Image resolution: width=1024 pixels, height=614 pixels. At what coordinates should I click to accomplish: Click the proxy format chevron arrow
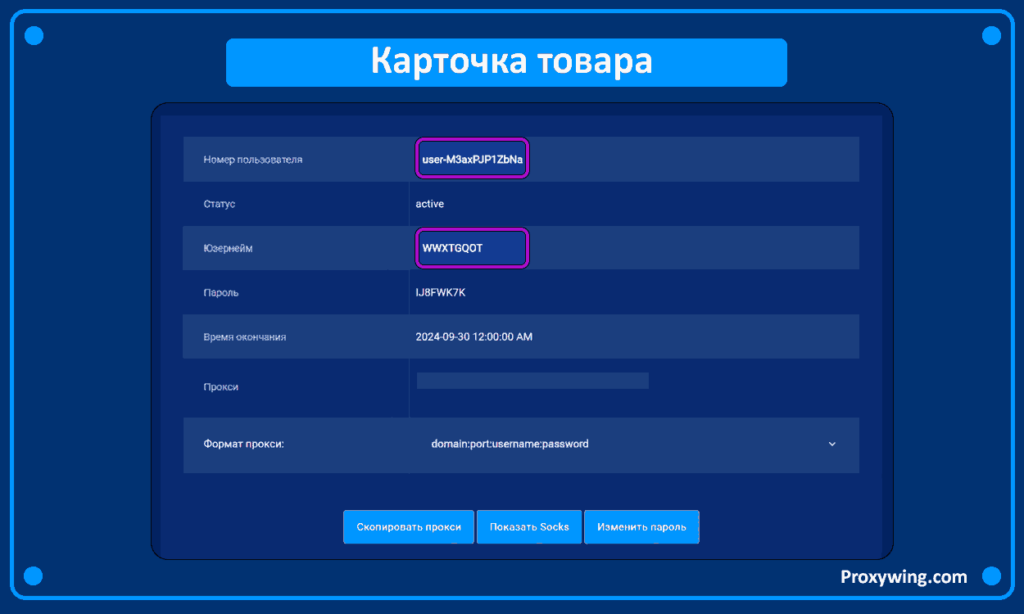pos(832,444)
